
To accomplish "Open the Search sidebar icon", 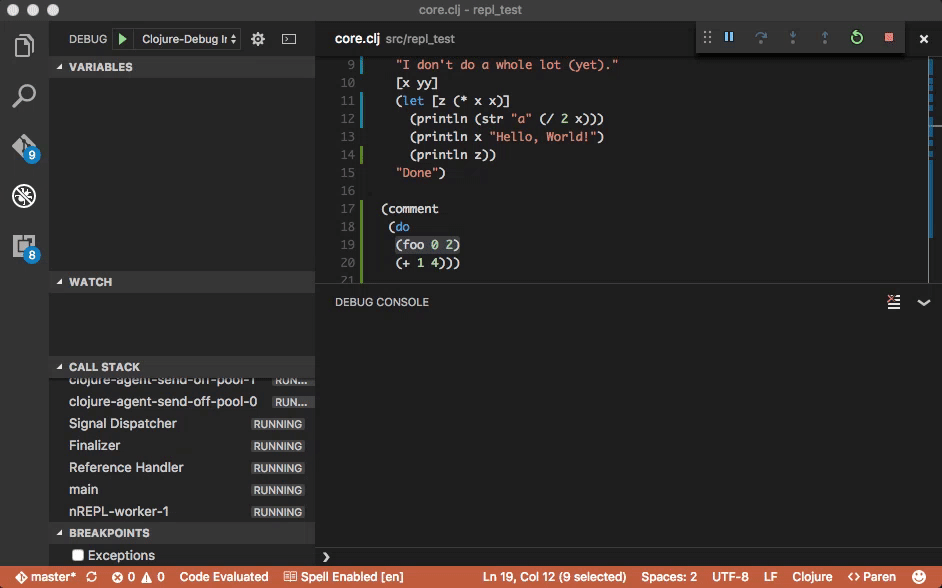I will click(x=24, y=96).
